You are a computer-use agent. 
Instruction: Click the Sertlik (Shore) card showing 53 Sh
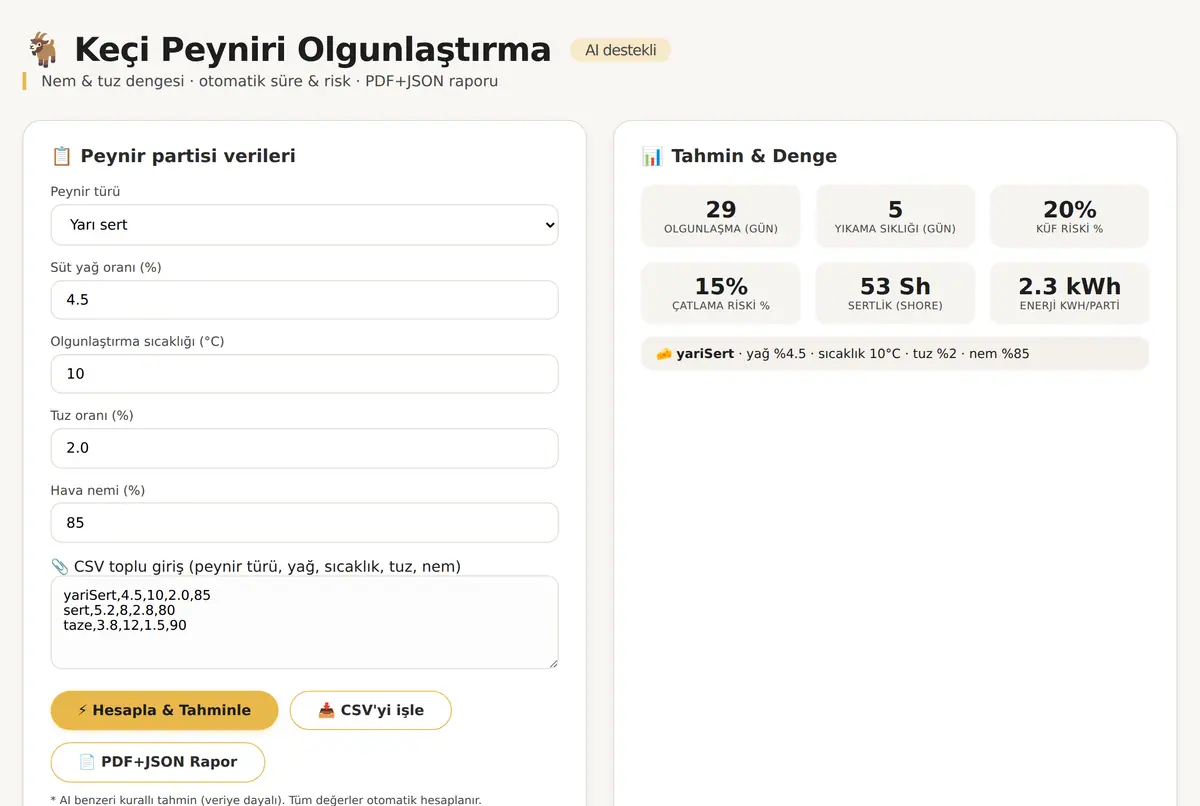[x=895, y=294]
